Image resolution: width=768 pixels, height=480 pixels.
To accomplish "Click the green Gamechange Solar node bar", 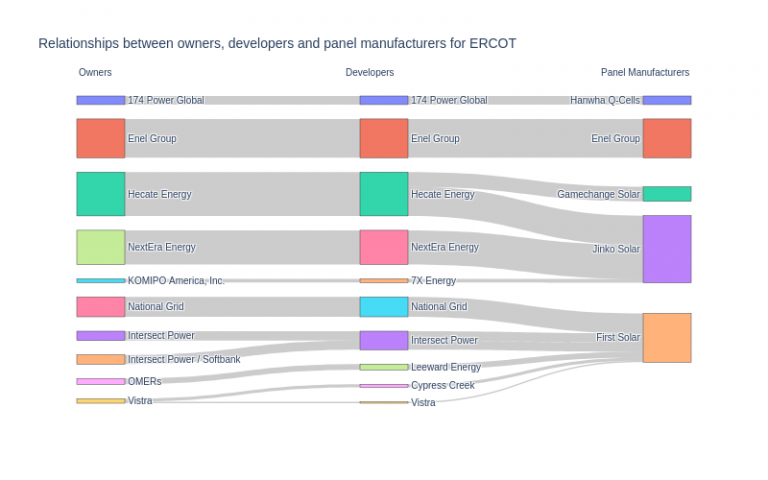I will [667, 194].
